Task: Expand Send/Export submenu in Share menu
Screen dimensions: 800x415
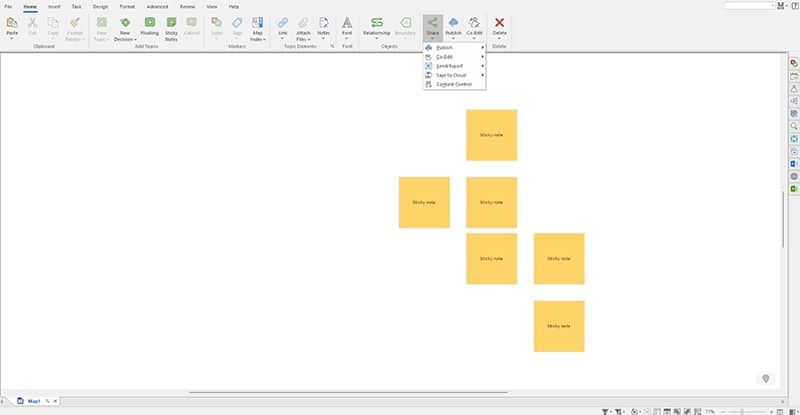Action: click(x=452, y=66)
